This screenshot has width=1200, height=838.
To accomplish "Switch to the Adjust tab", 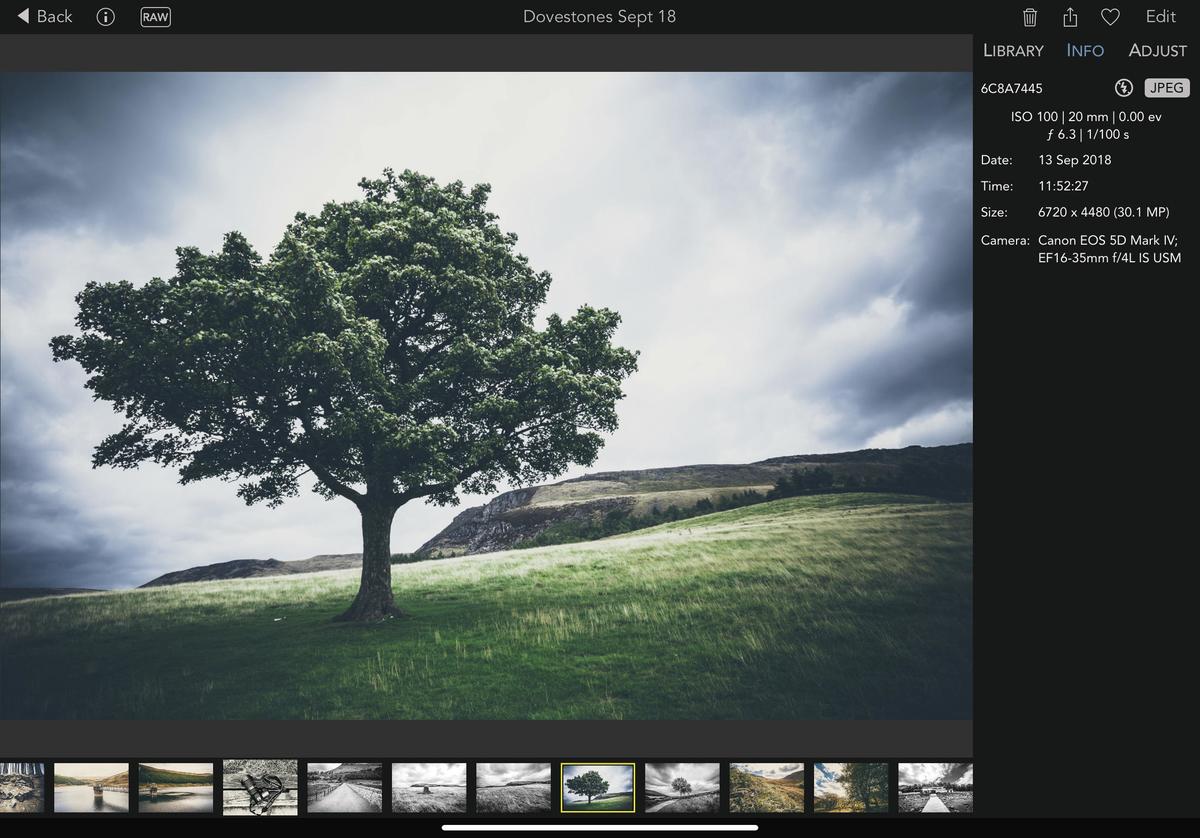I will (1158, 50).
